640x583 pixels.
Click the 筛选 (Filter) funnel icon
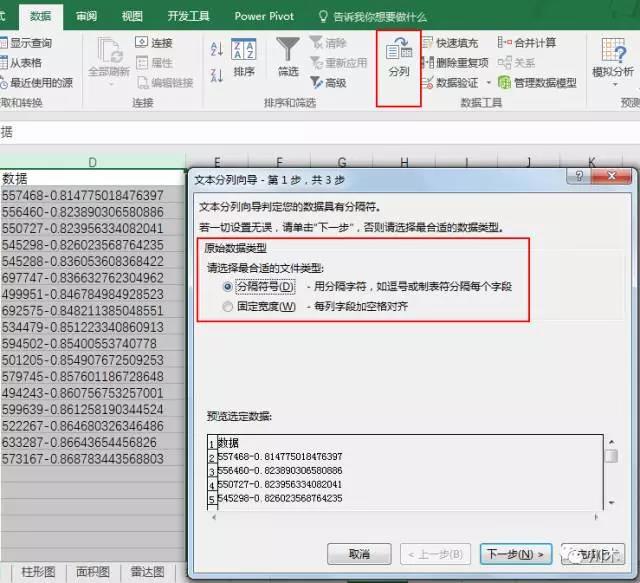pos(288,56)
